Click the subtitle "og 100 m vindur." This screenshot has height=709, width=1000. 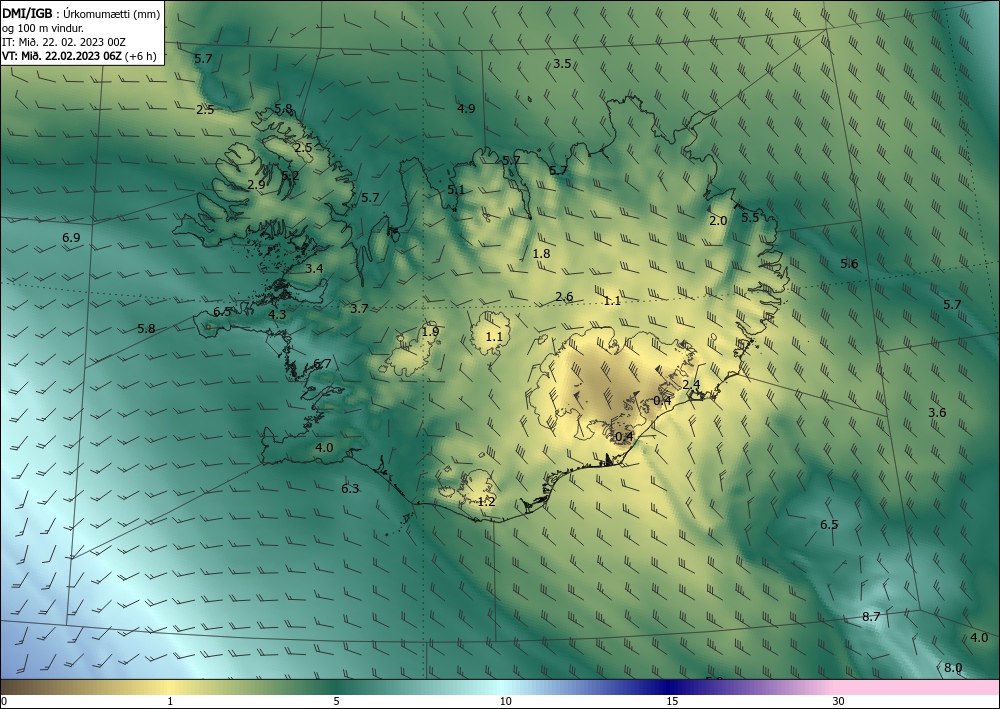[43, 28]
